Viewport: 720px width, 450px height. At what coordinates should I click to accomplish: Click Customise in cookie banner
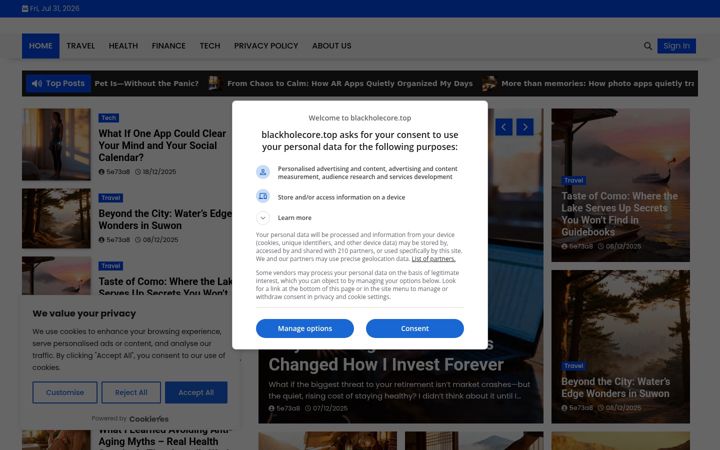coord(65,393)
